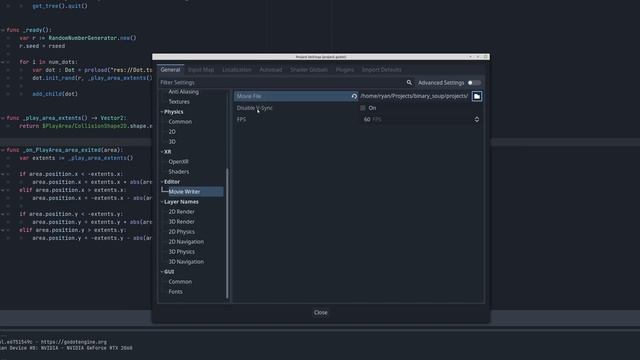Screen dimensions: 640x360
Task: Open the Plugins tab
Action: coord(345,70)
